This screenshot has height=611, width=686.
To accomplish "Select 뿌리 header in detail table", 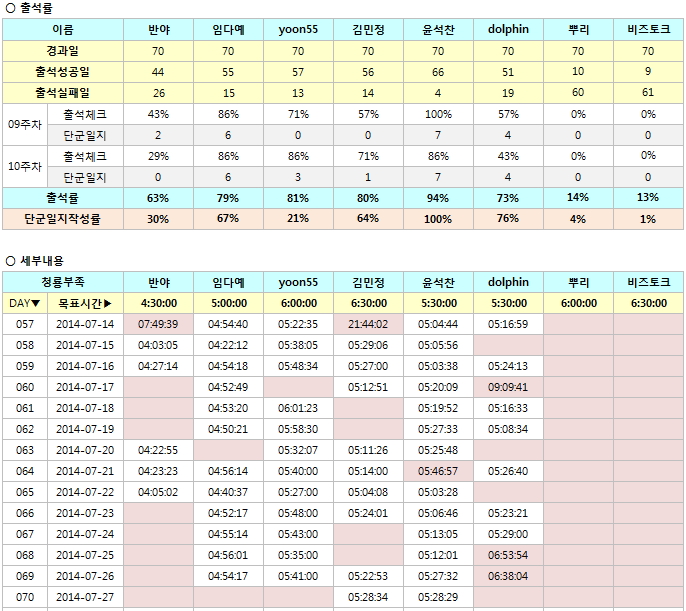I will pos(578,282).
